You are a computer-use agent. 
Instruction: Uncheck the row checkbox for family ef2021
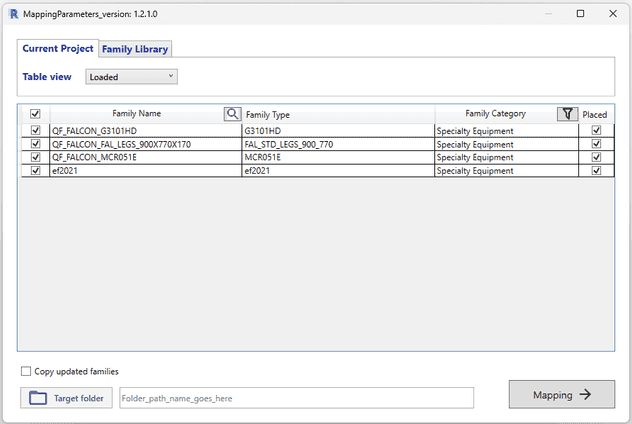(x=35, y=170)
